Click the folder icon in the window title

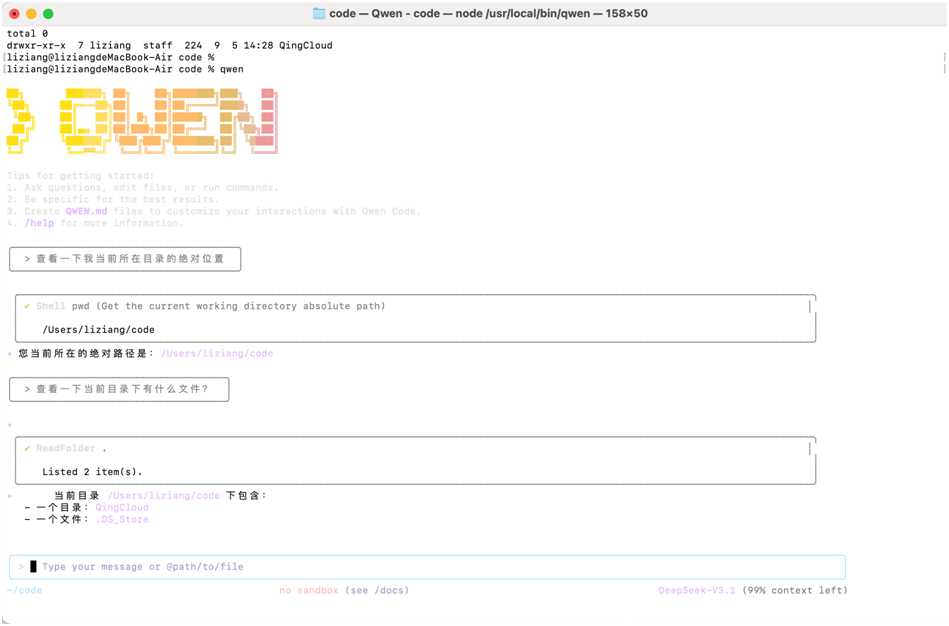coord(319,13)
